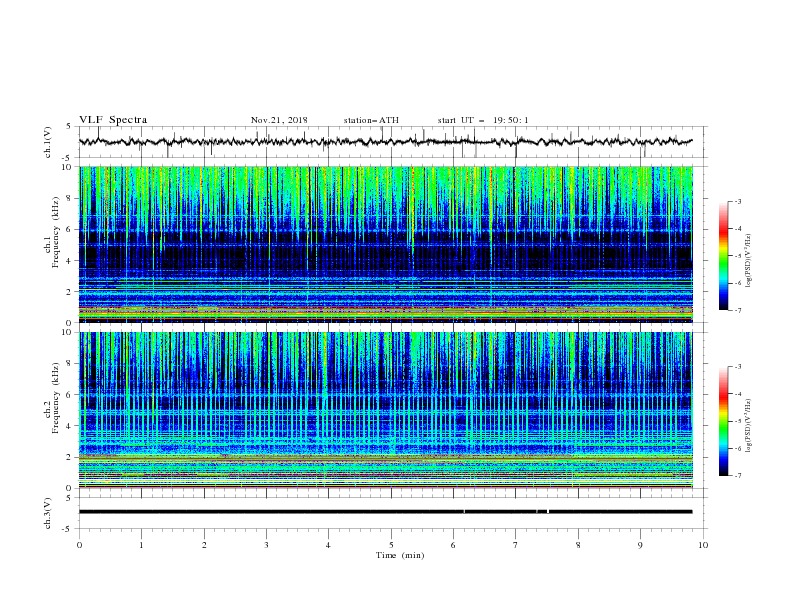Click the "log(PSD)(V²/Hz)" label beside ch.1 colorbar
The image size is (792, 612).
pyautogui.click(x=748, y=261)
